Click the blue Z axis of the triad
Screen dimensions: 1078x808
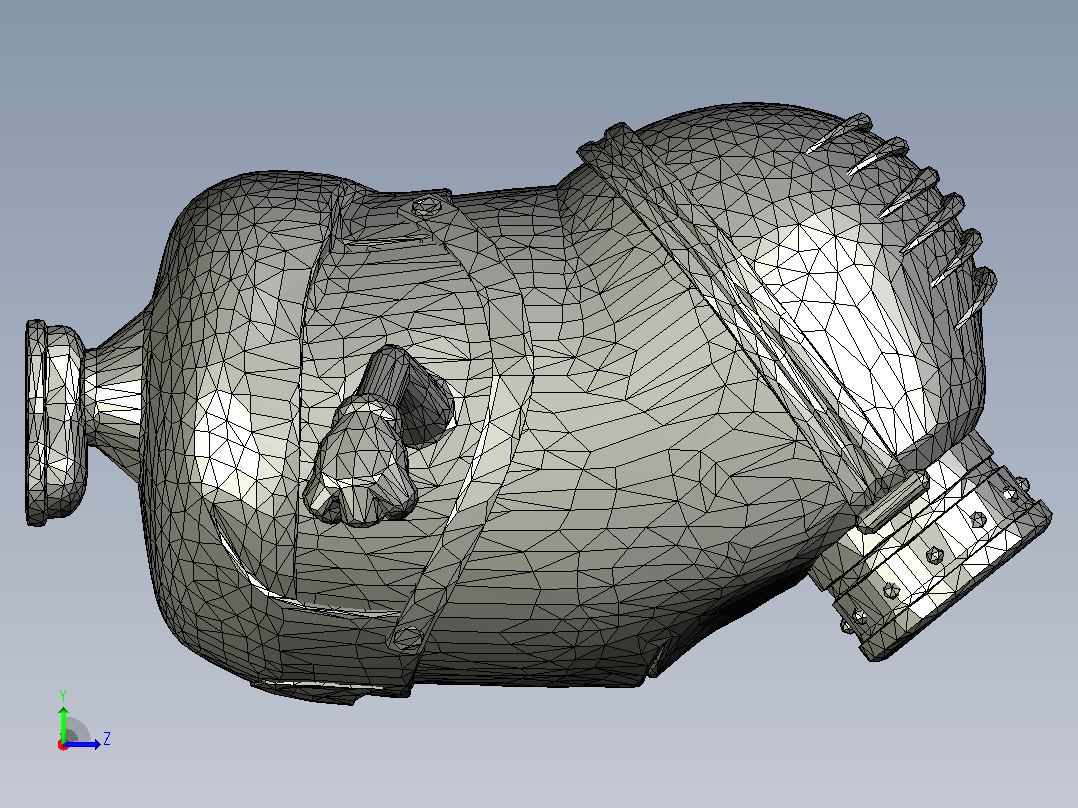pyautogui.click(x=82, y=744)
